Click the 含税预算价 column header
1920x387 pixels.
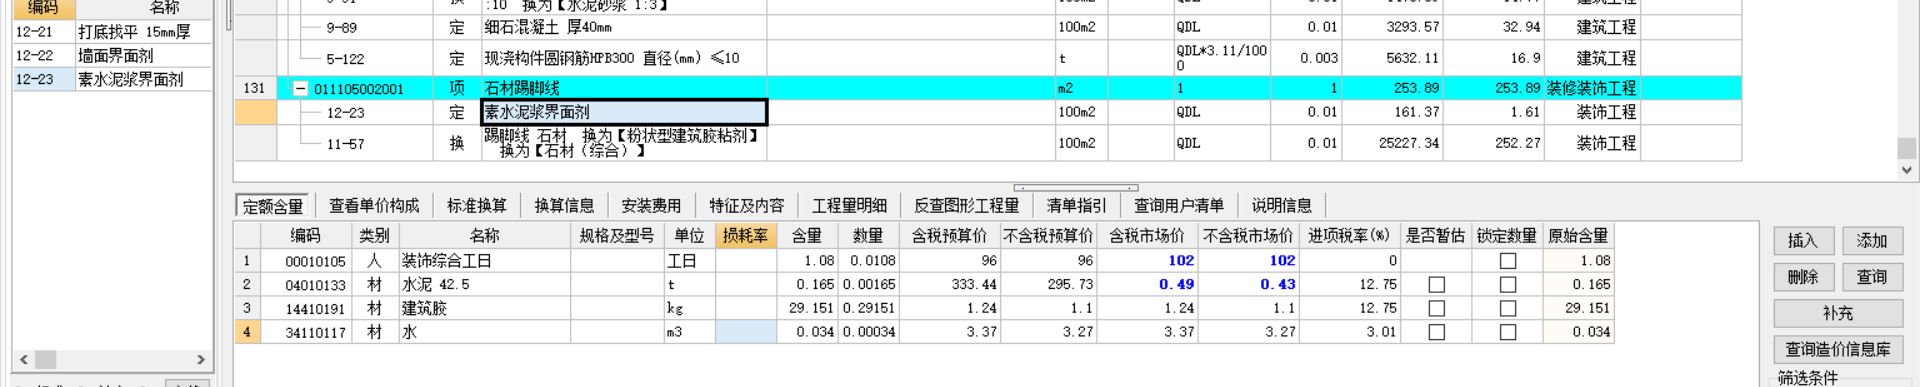pos(949,236)
